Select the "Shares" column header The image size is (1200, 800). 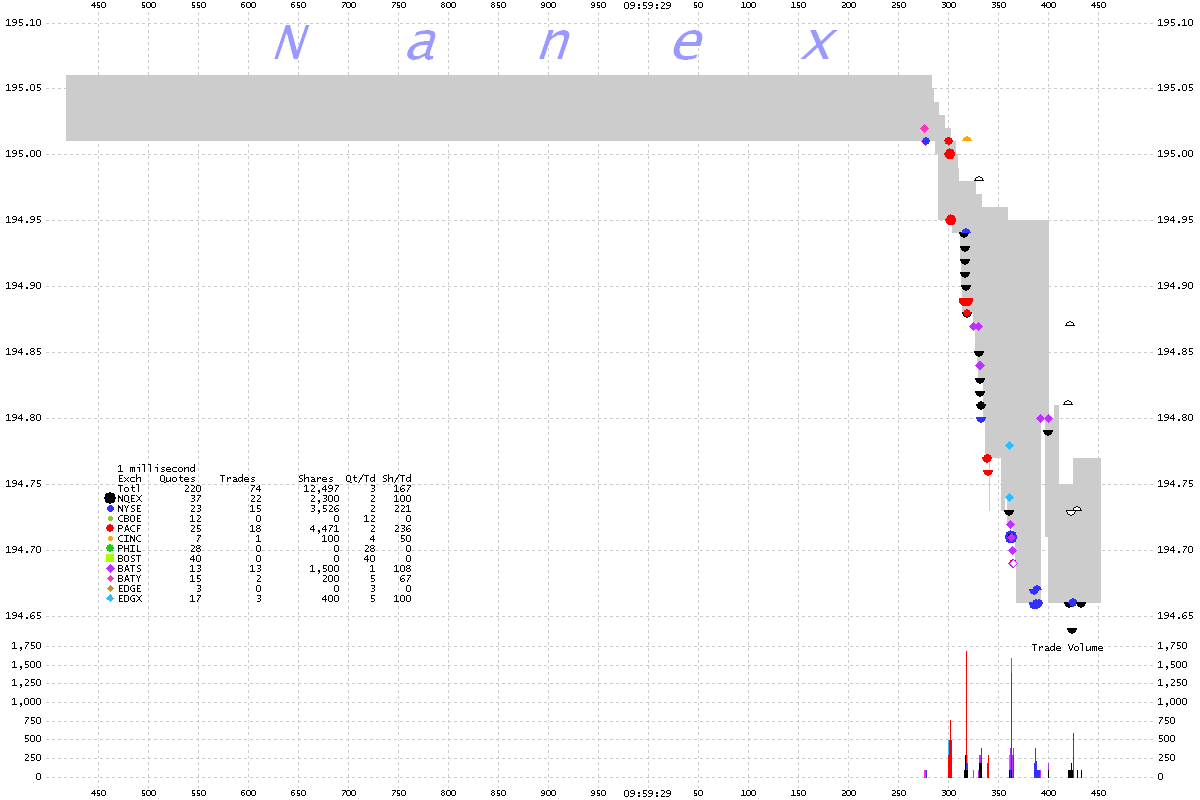click(316, 478)
